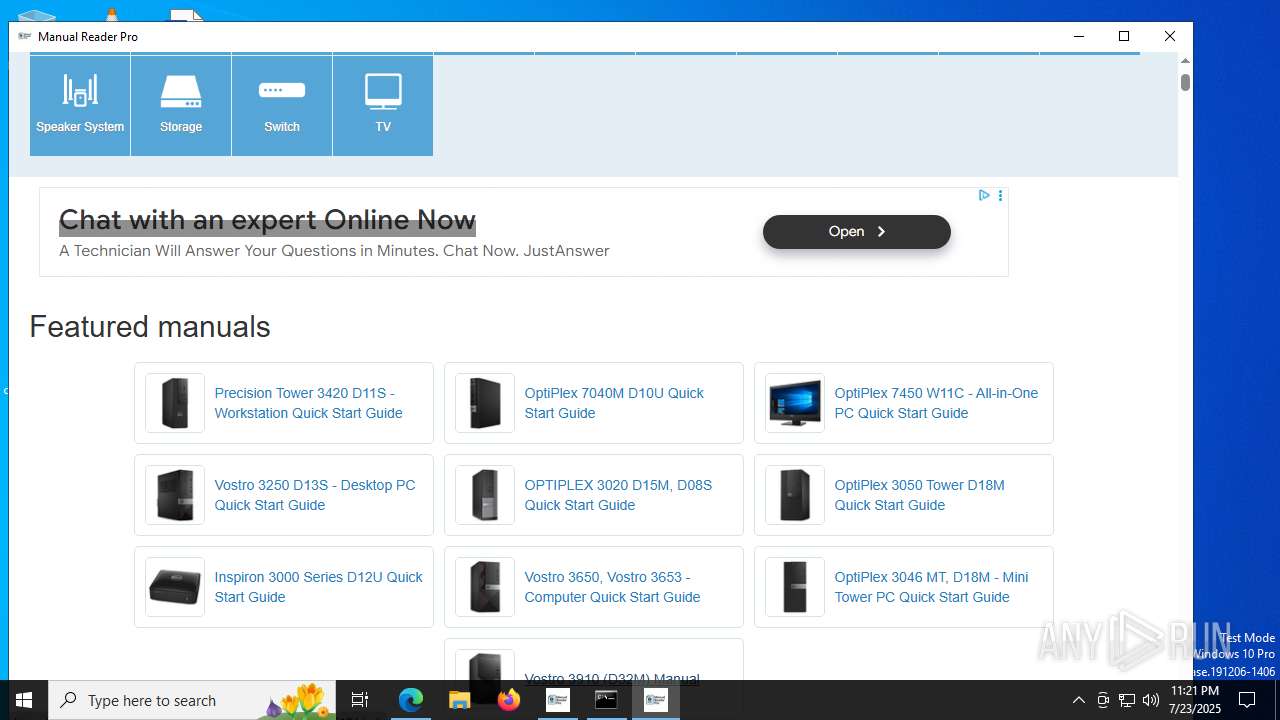Open OptiPlex 7040M D10U Quick Start Guide
This screenshot has width=1280, height=720.
(x=614, y=403)
